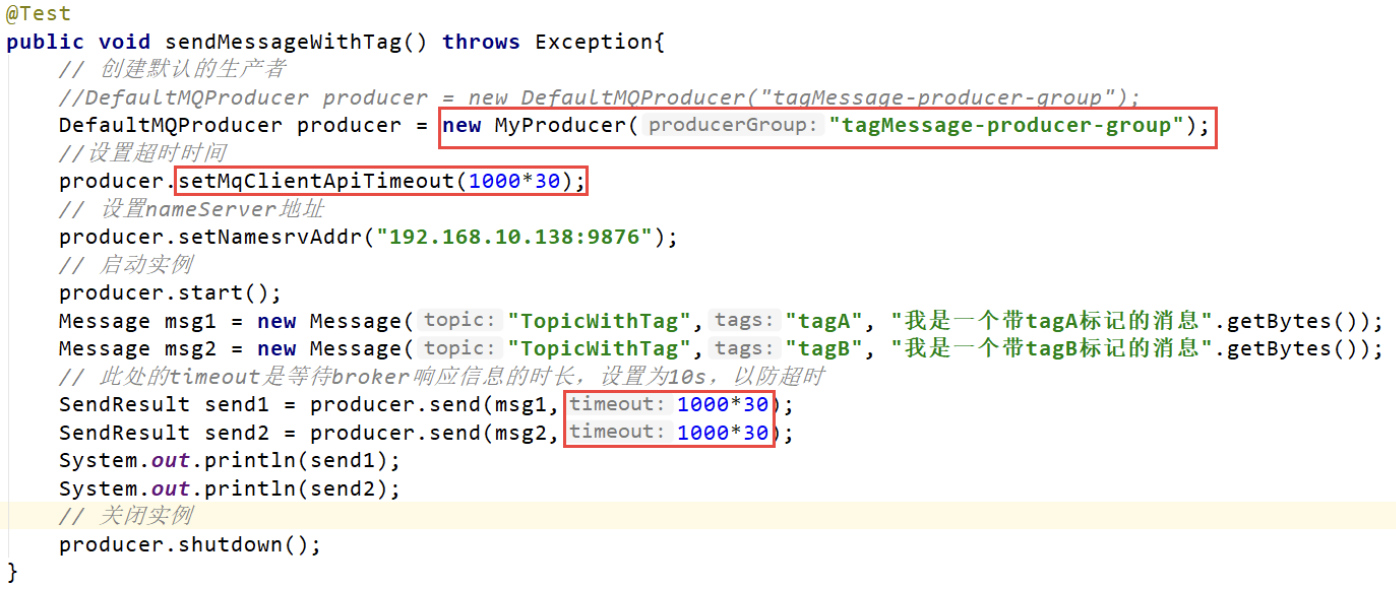
Task: Click the producerGroup parameter hint
Action: click(x=734, y=126)
